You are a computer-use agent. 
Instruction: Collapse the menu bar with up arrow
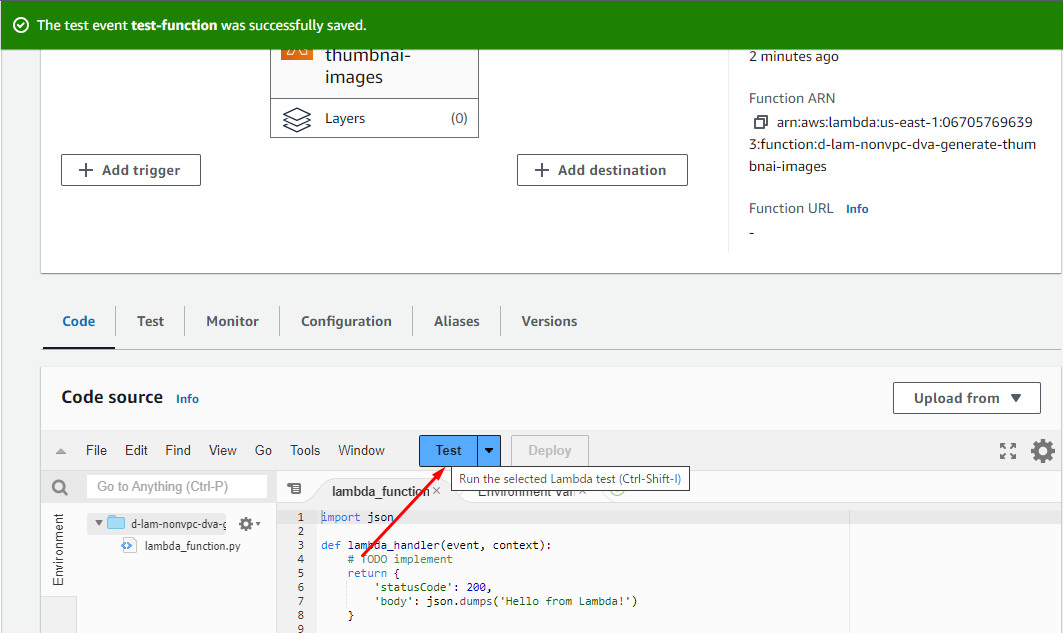pos(61,451)
